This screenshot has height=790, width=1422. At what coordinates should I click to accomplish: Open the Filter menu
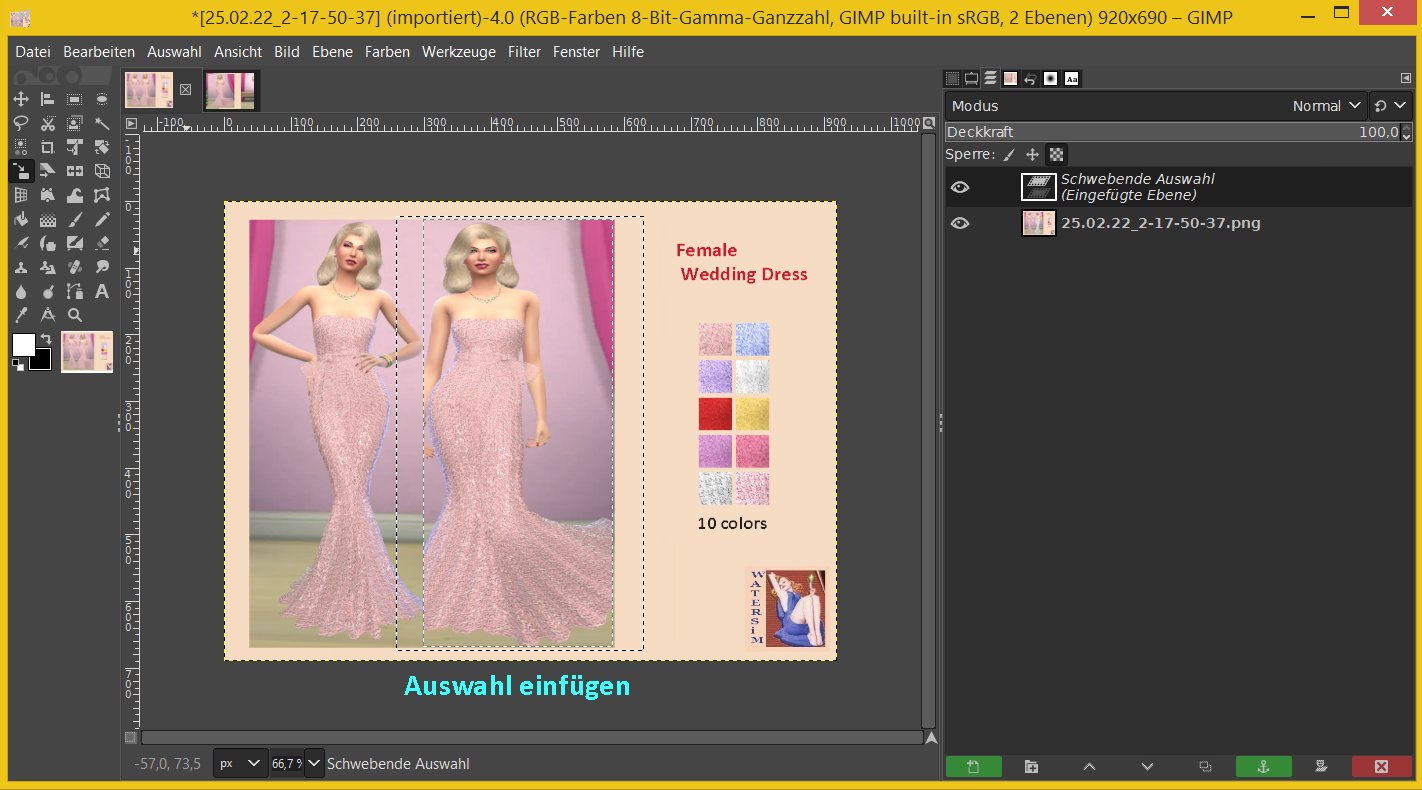(x=524, y=52)
